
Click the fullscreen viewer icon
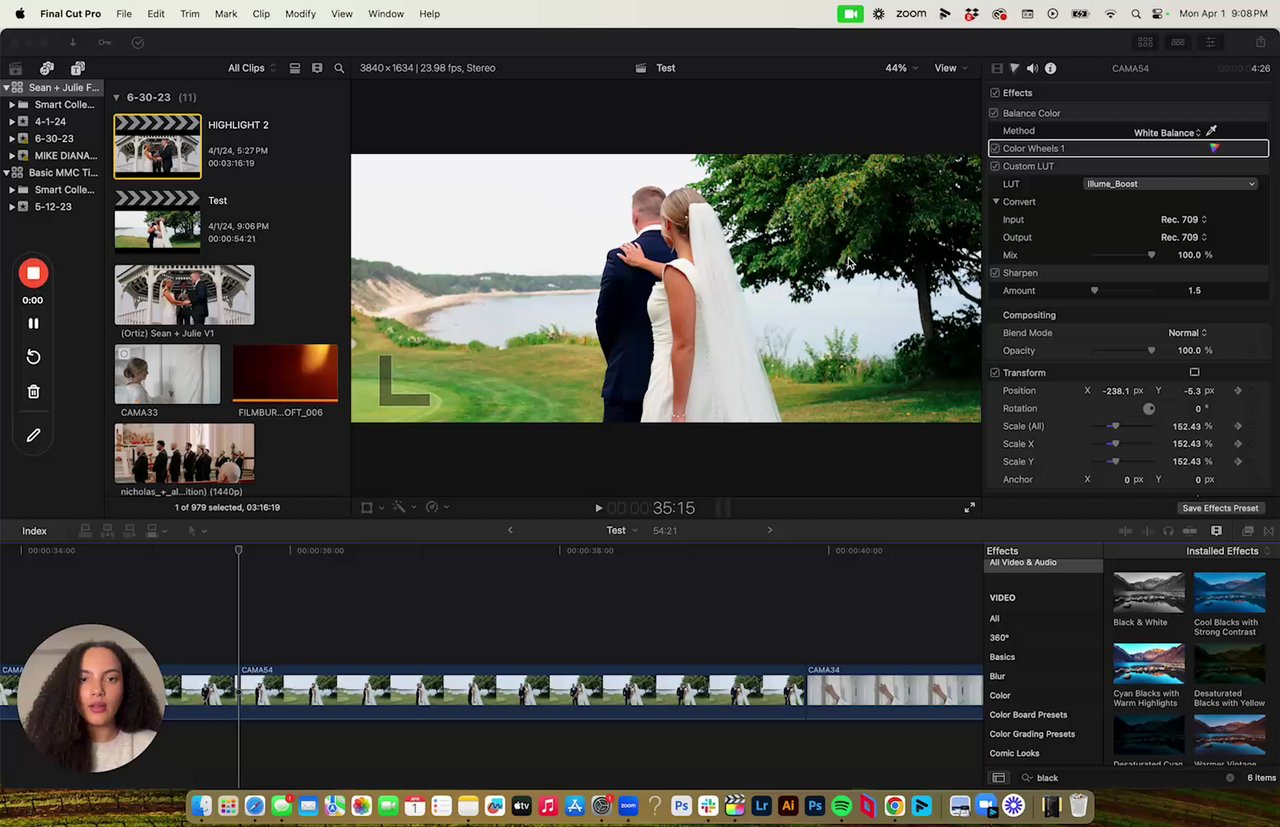click(969, 508)
